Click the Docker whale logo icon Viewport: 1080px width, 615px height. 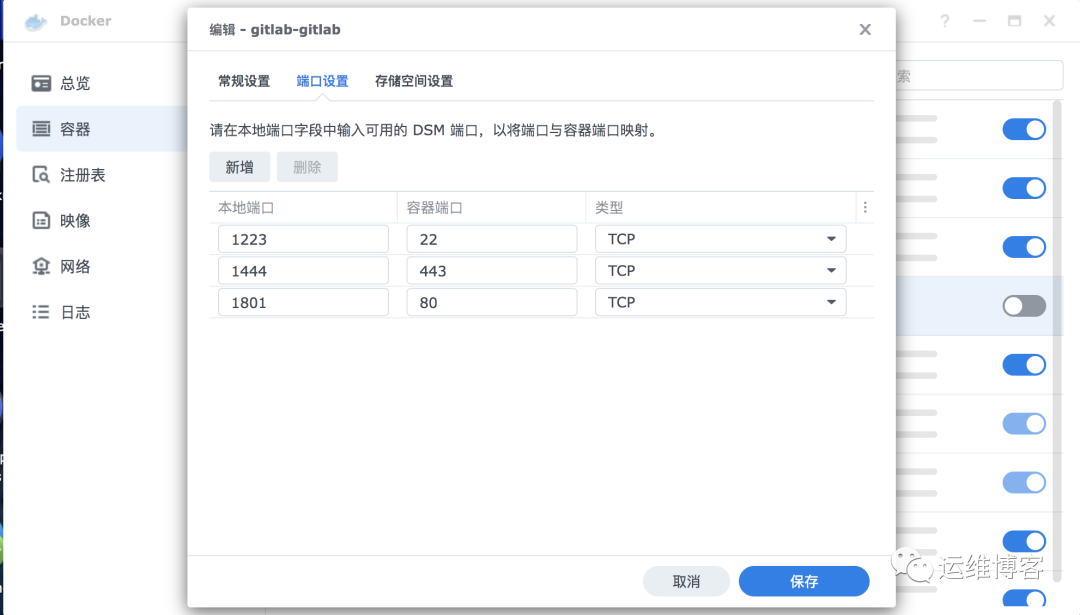(x=36, y=21)
